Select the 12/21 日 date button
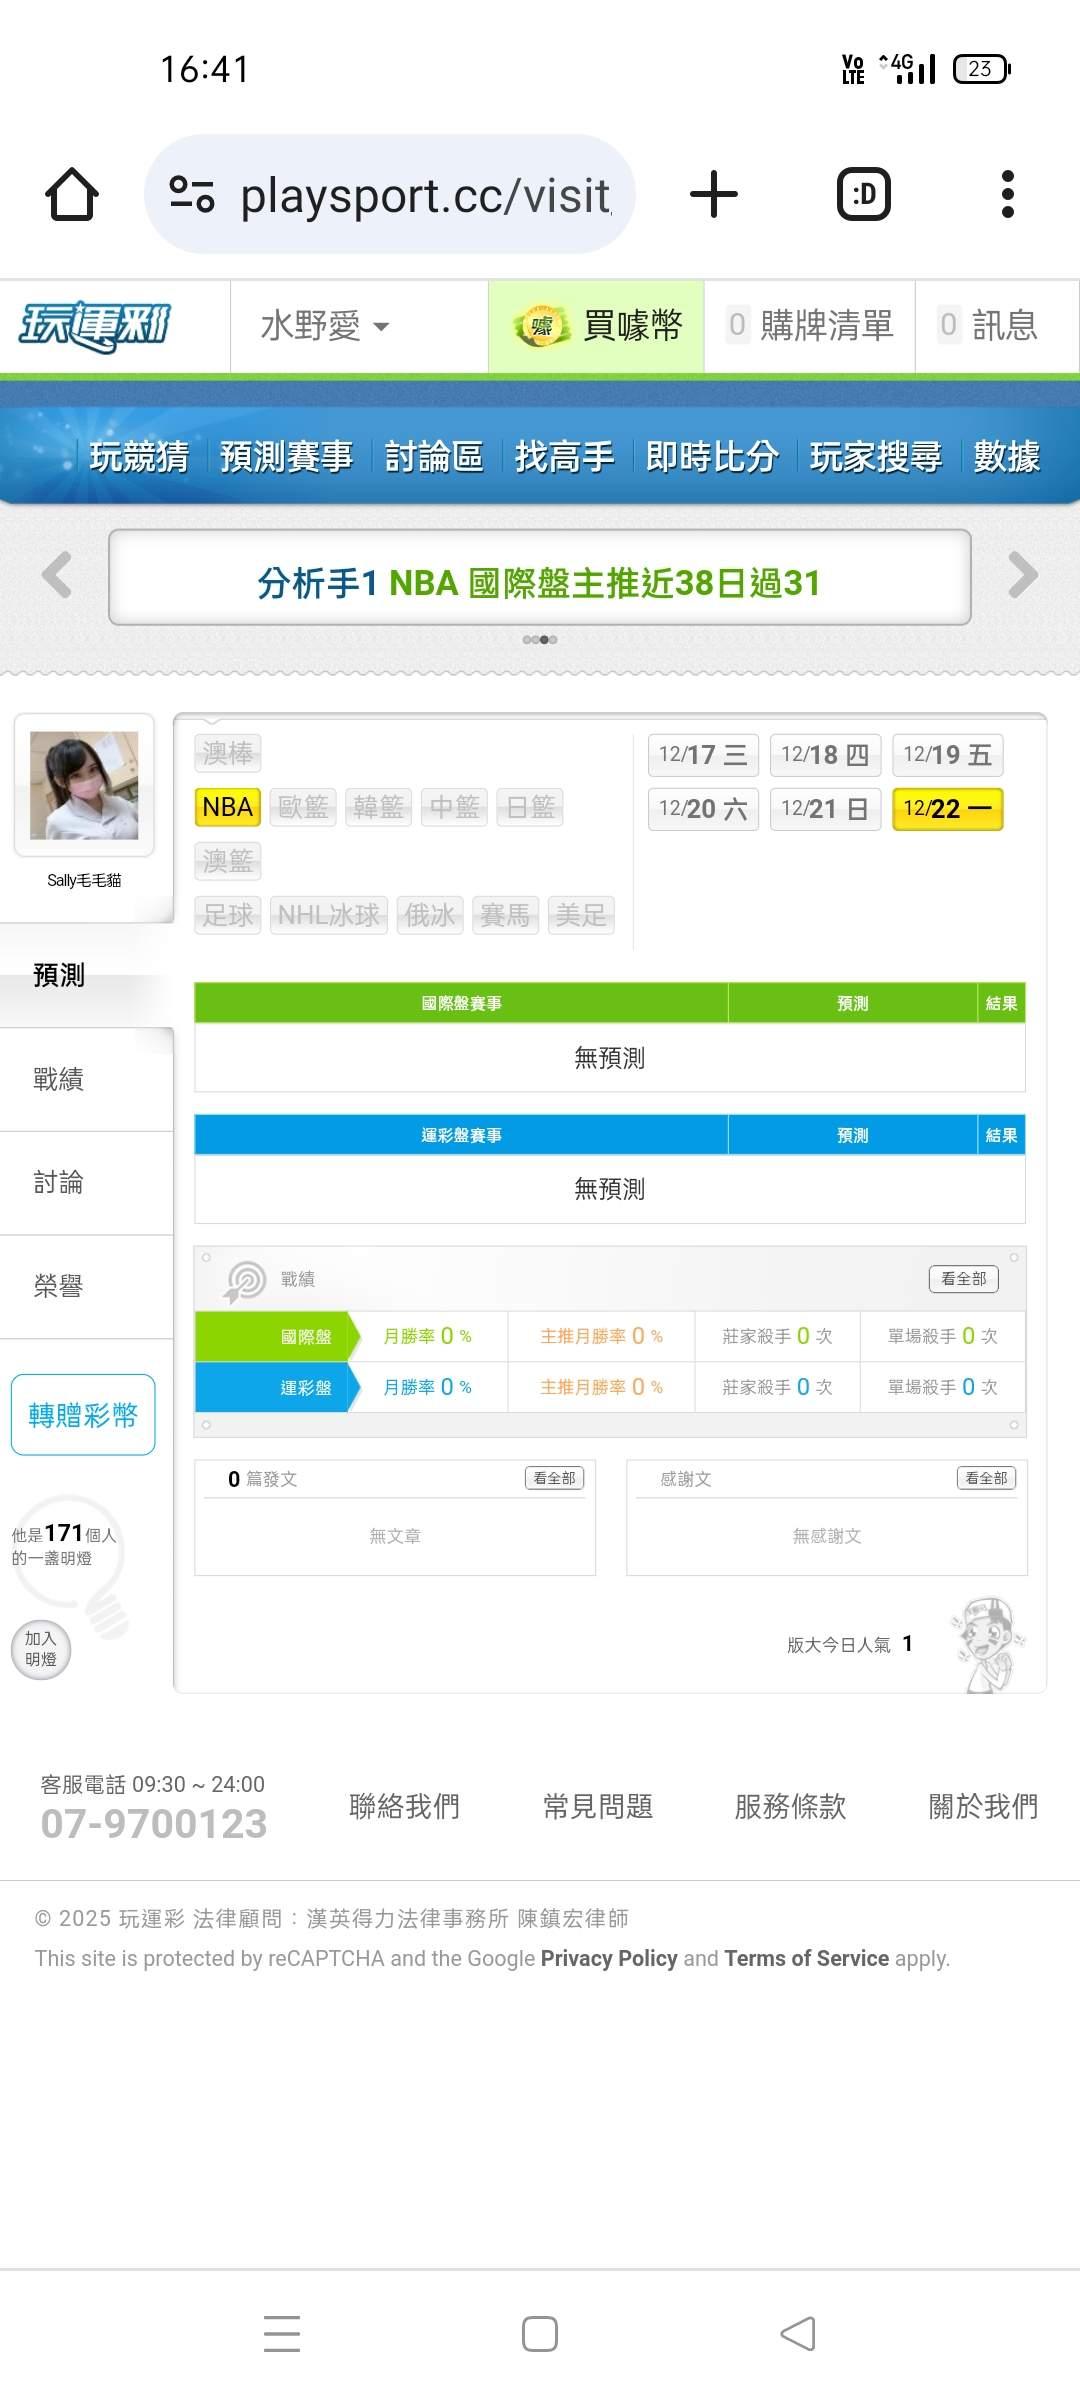This screenshot has width=1080, height=2400. [824, 809]
